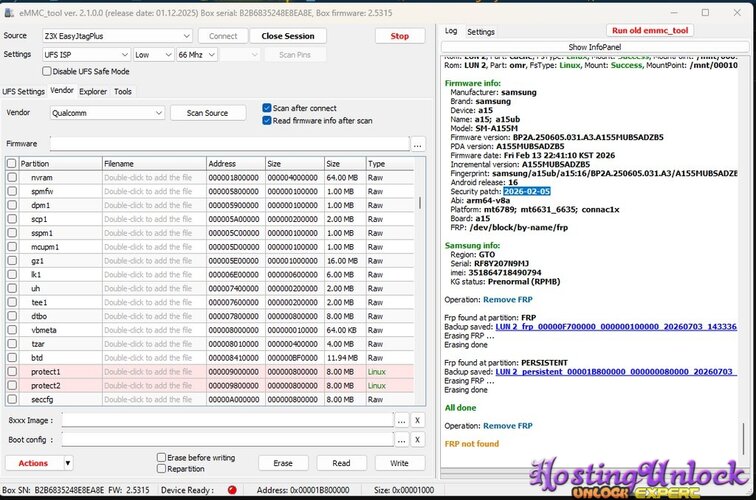Clear the Boot config field with X
Image resolution: width=756 pixels, height=500 pixels.
418,440
